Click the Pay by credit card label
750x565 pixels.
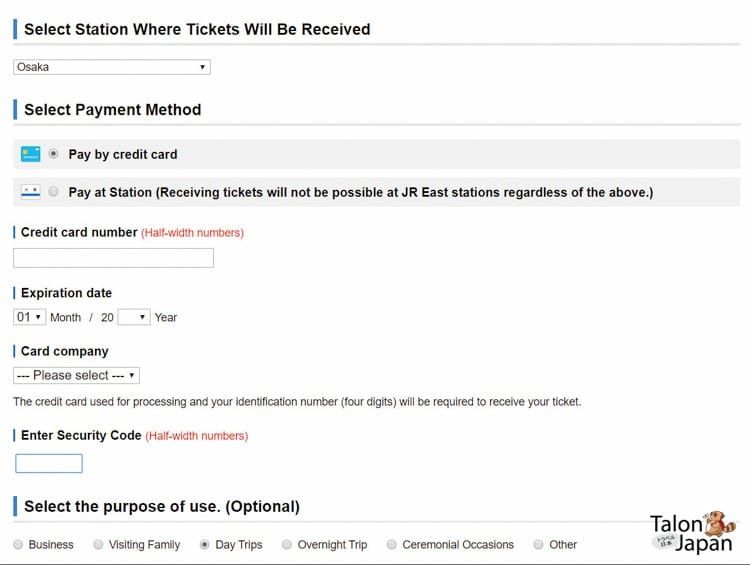pyautogui.click(x=123, y=154)
